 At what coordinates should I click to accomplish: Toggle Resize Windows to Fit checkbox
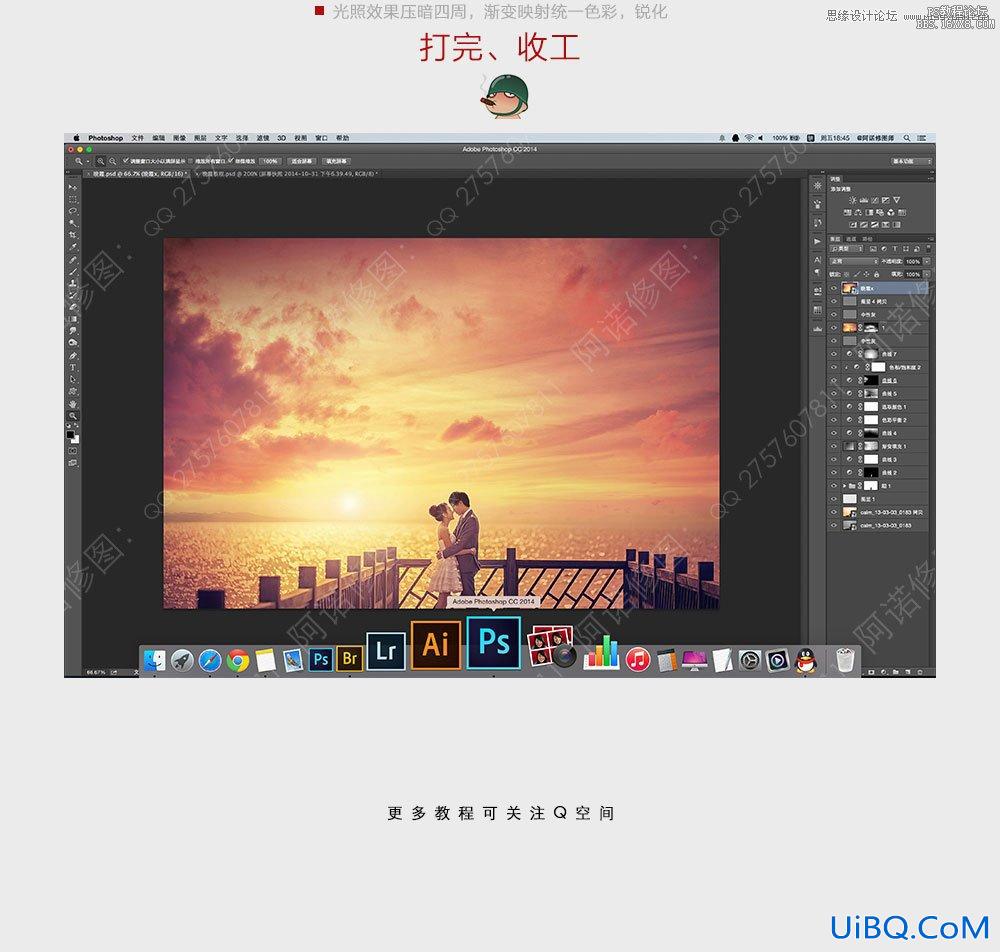(x=126, y=161)
